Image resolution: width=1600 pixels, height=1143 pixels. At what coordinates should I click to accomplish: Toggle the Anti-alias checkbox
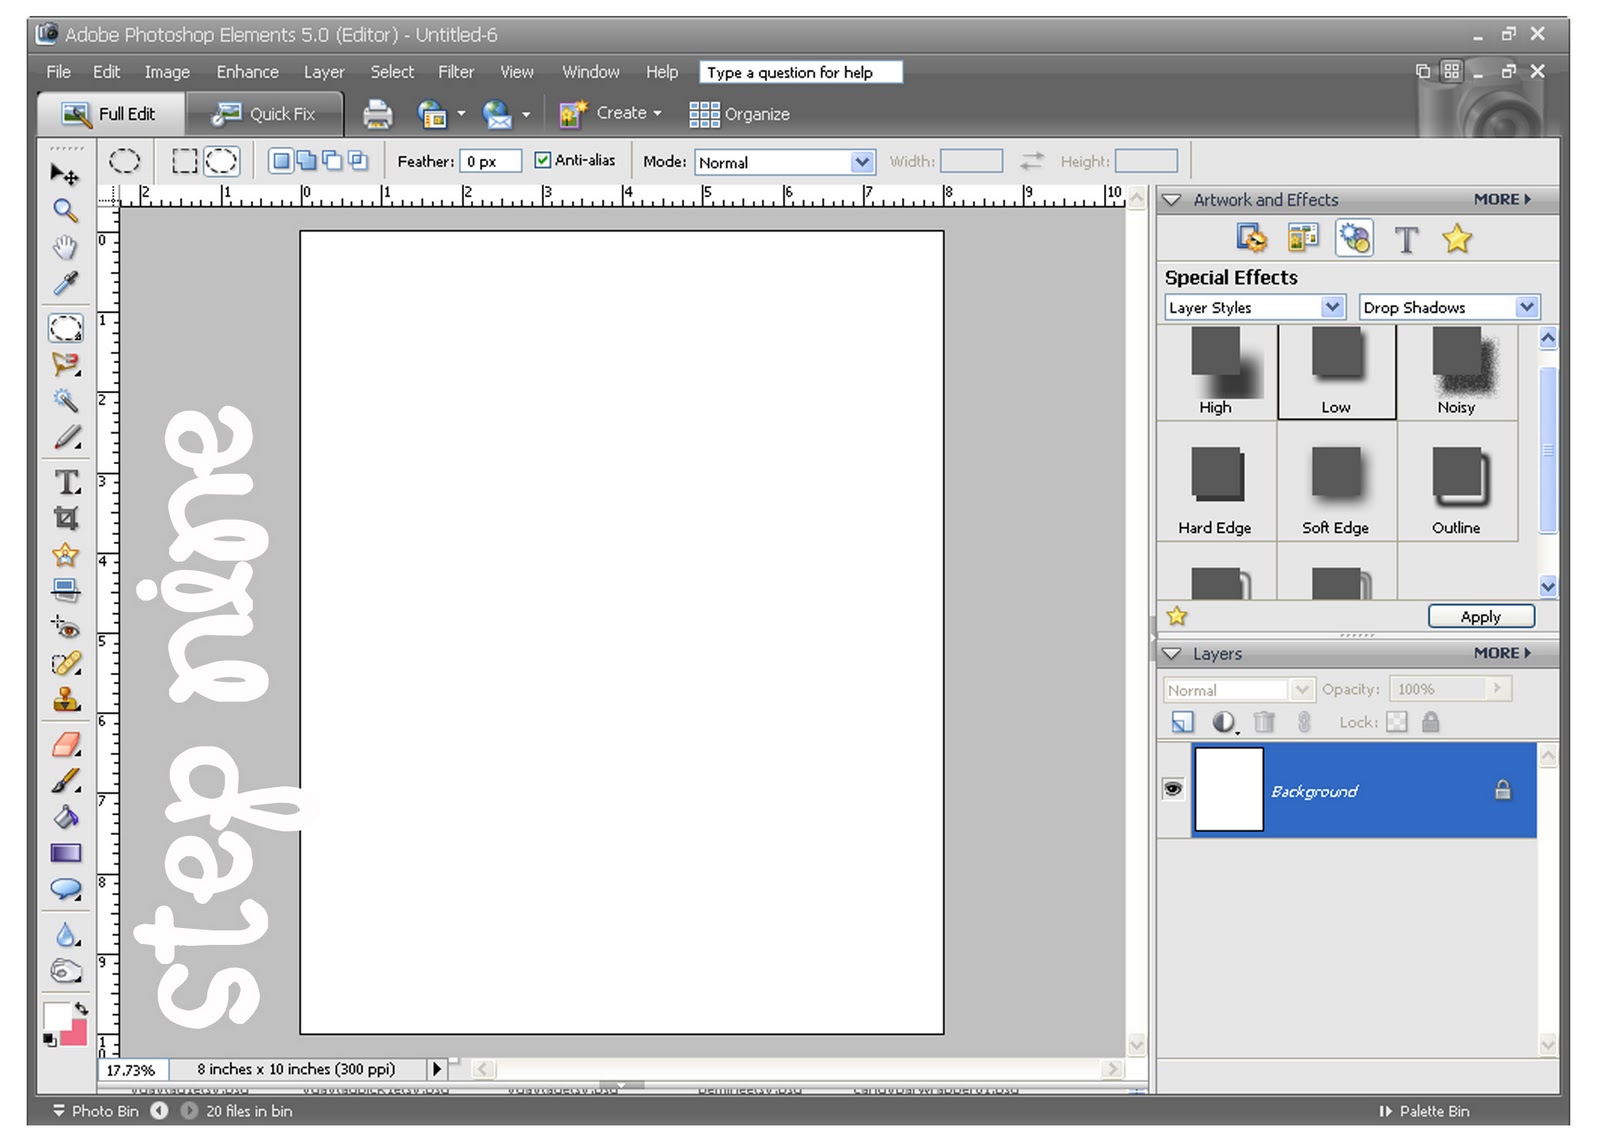pos(542,160)
